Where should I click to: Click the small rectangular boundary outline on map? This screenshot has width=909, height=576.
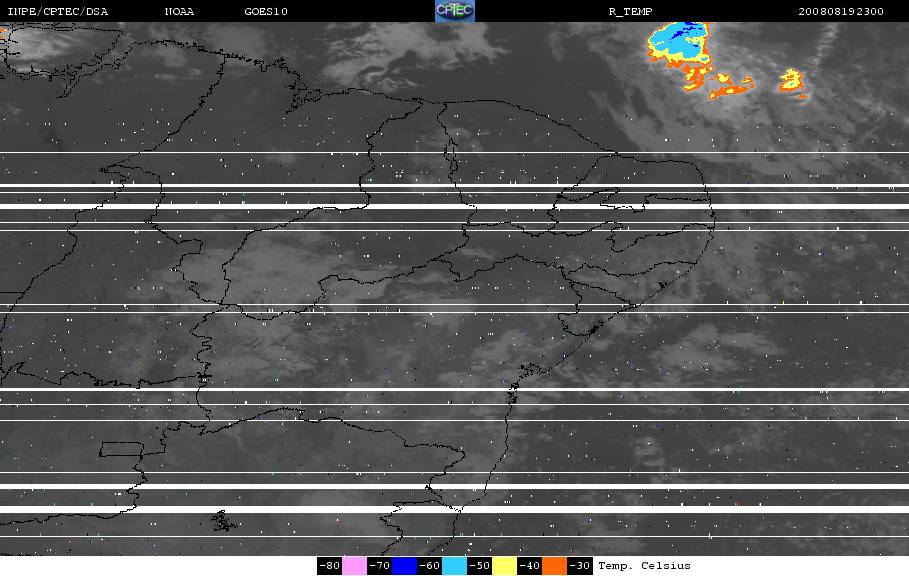pos(121,449)
